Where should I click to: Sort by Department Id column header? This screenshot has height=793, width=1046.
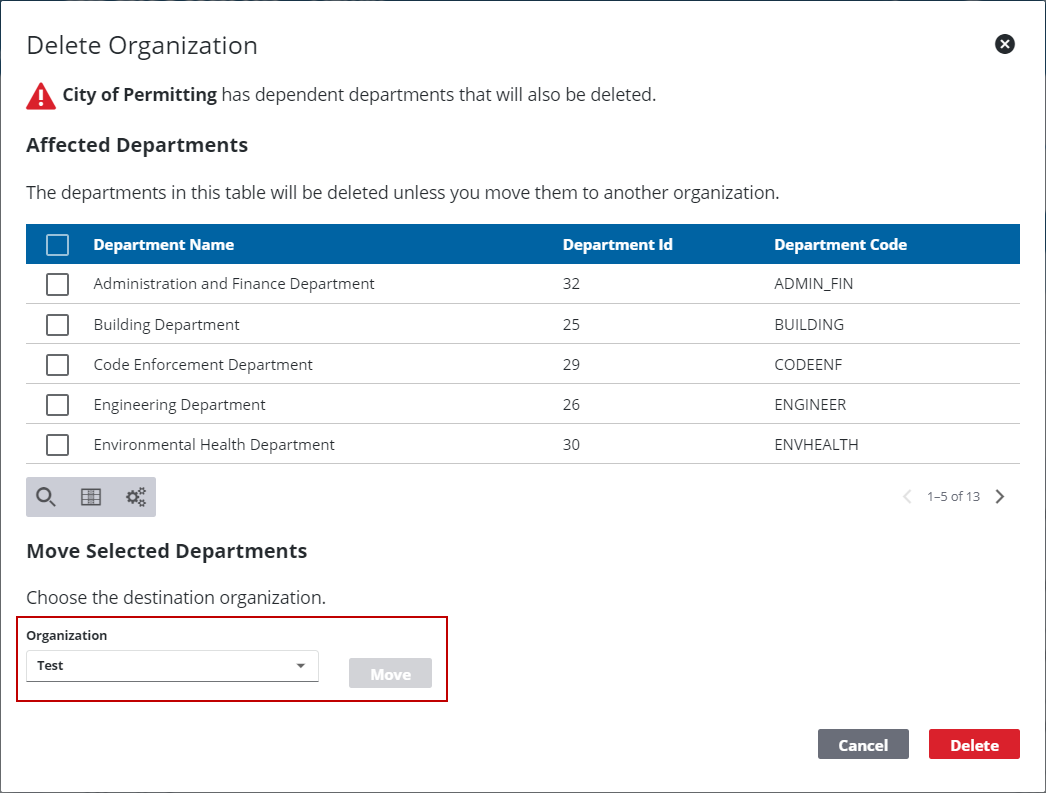(x=617, y=245)
